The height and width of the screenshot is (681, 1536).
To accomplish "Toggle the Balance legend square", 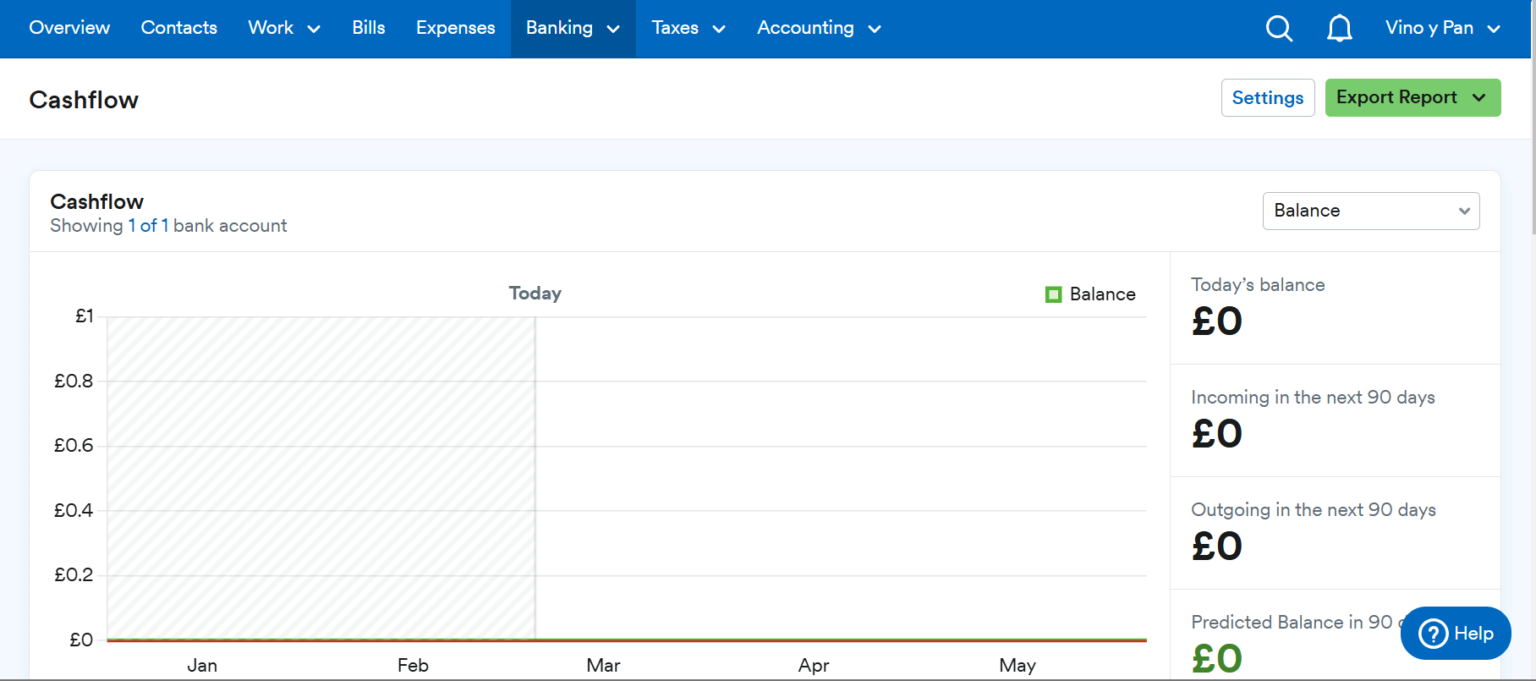I will click(x=1053, y=294).
